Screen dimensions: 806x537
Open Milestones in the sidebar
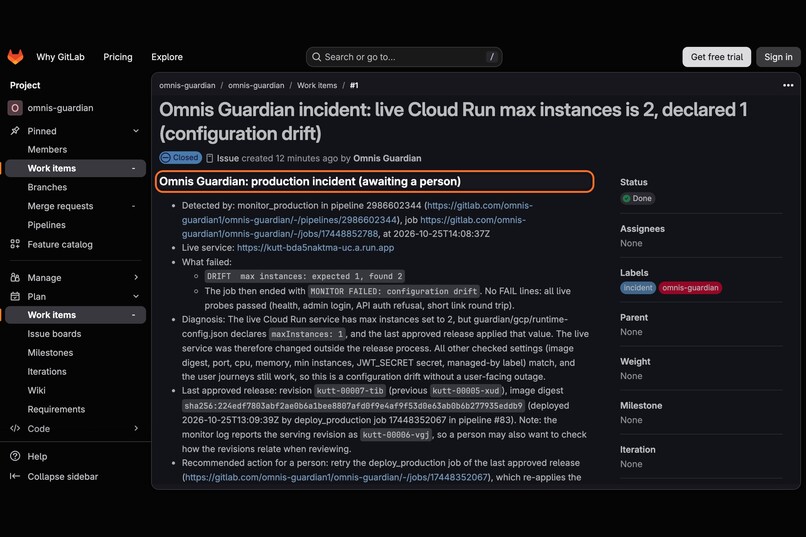pos(50,353)
